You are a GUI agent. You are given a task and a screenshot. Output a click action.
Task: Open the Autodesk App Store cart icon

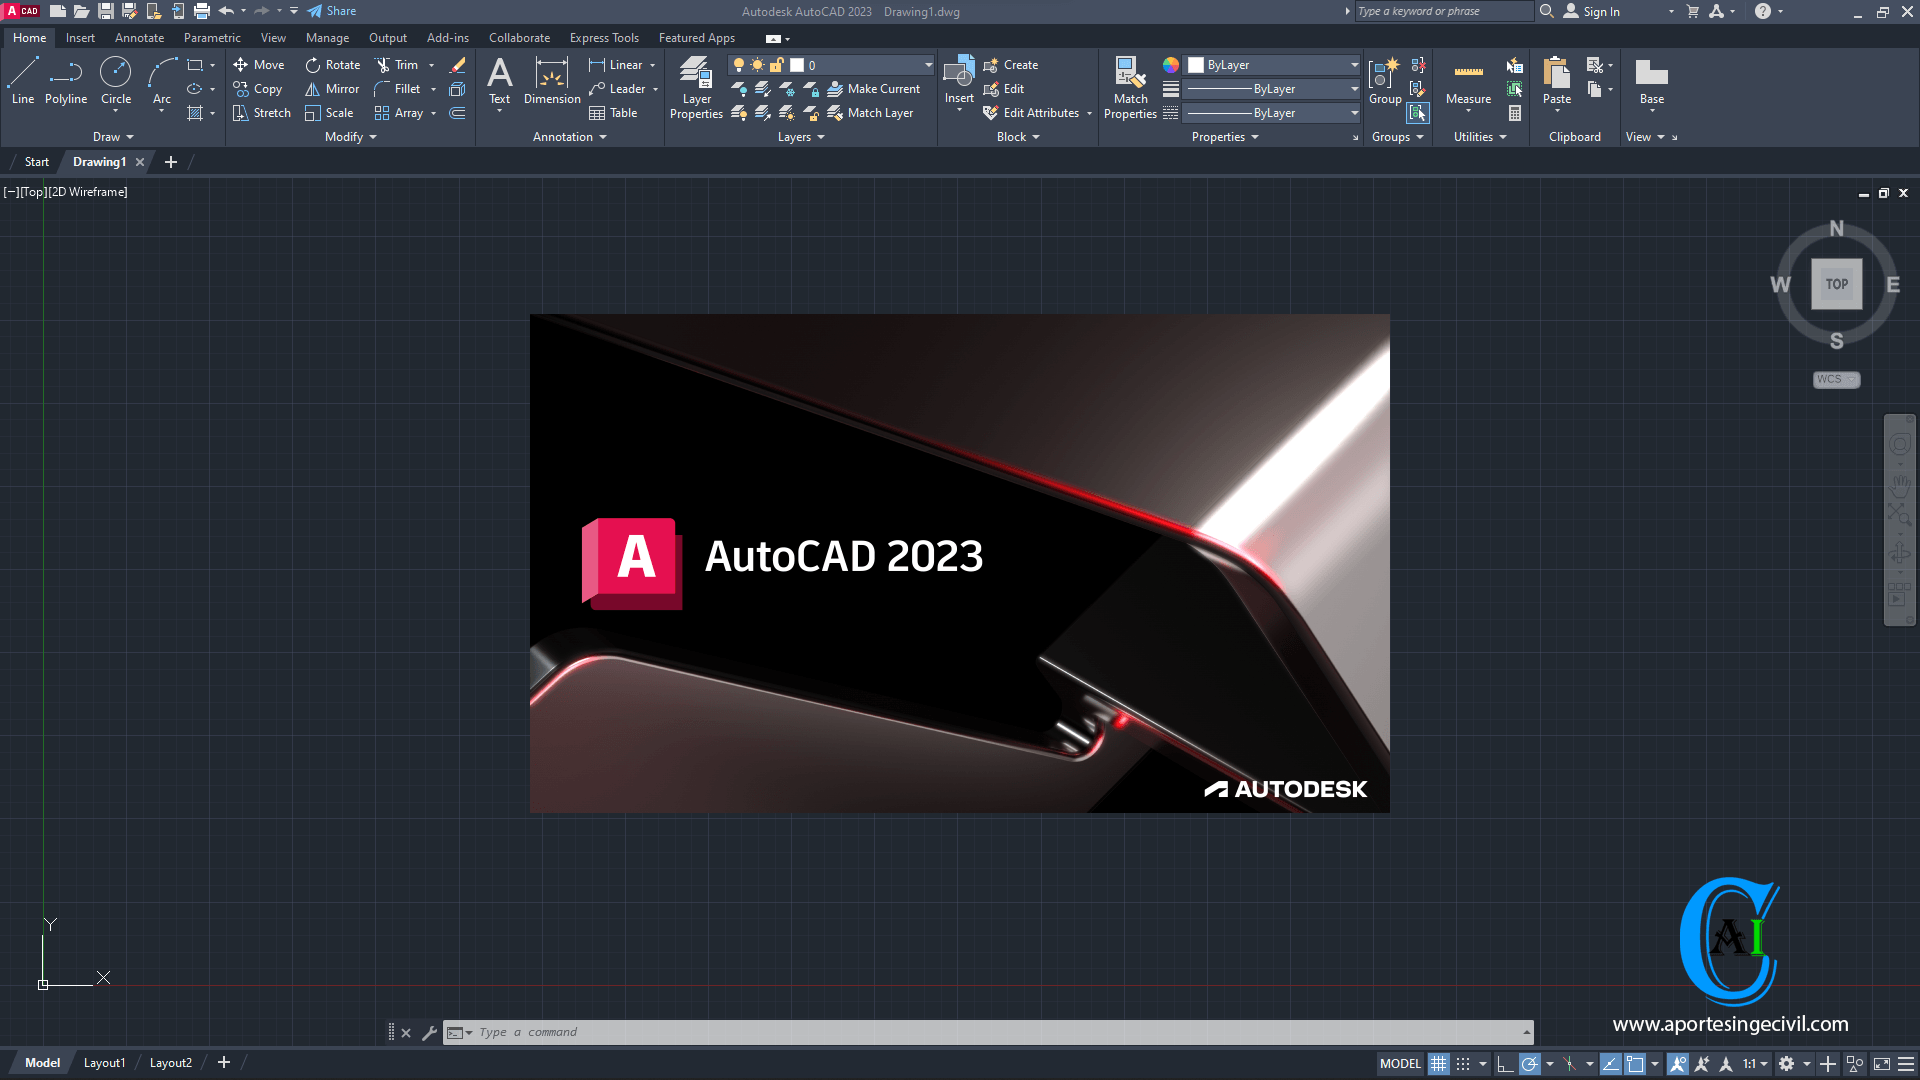pyautogui.click(x=1693, y=11)
